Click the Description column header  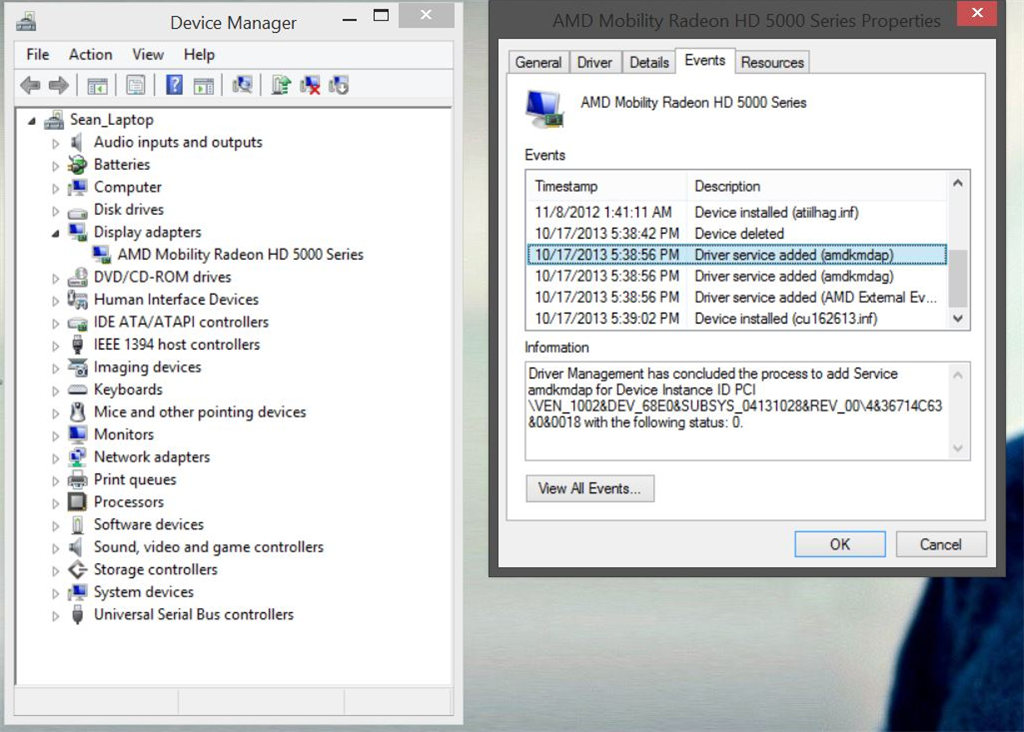[817, 186]
